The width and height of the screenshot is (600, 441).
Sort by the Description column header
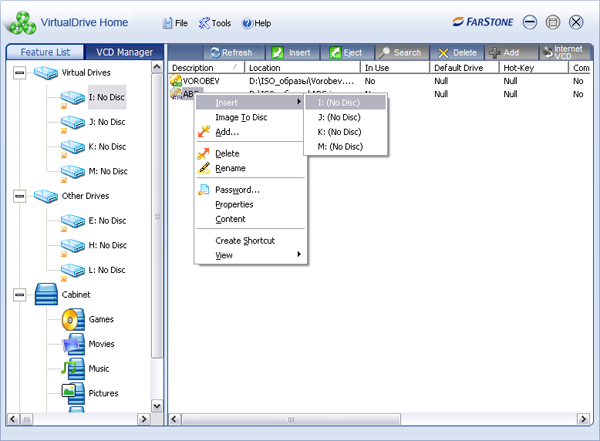point(206,68)
